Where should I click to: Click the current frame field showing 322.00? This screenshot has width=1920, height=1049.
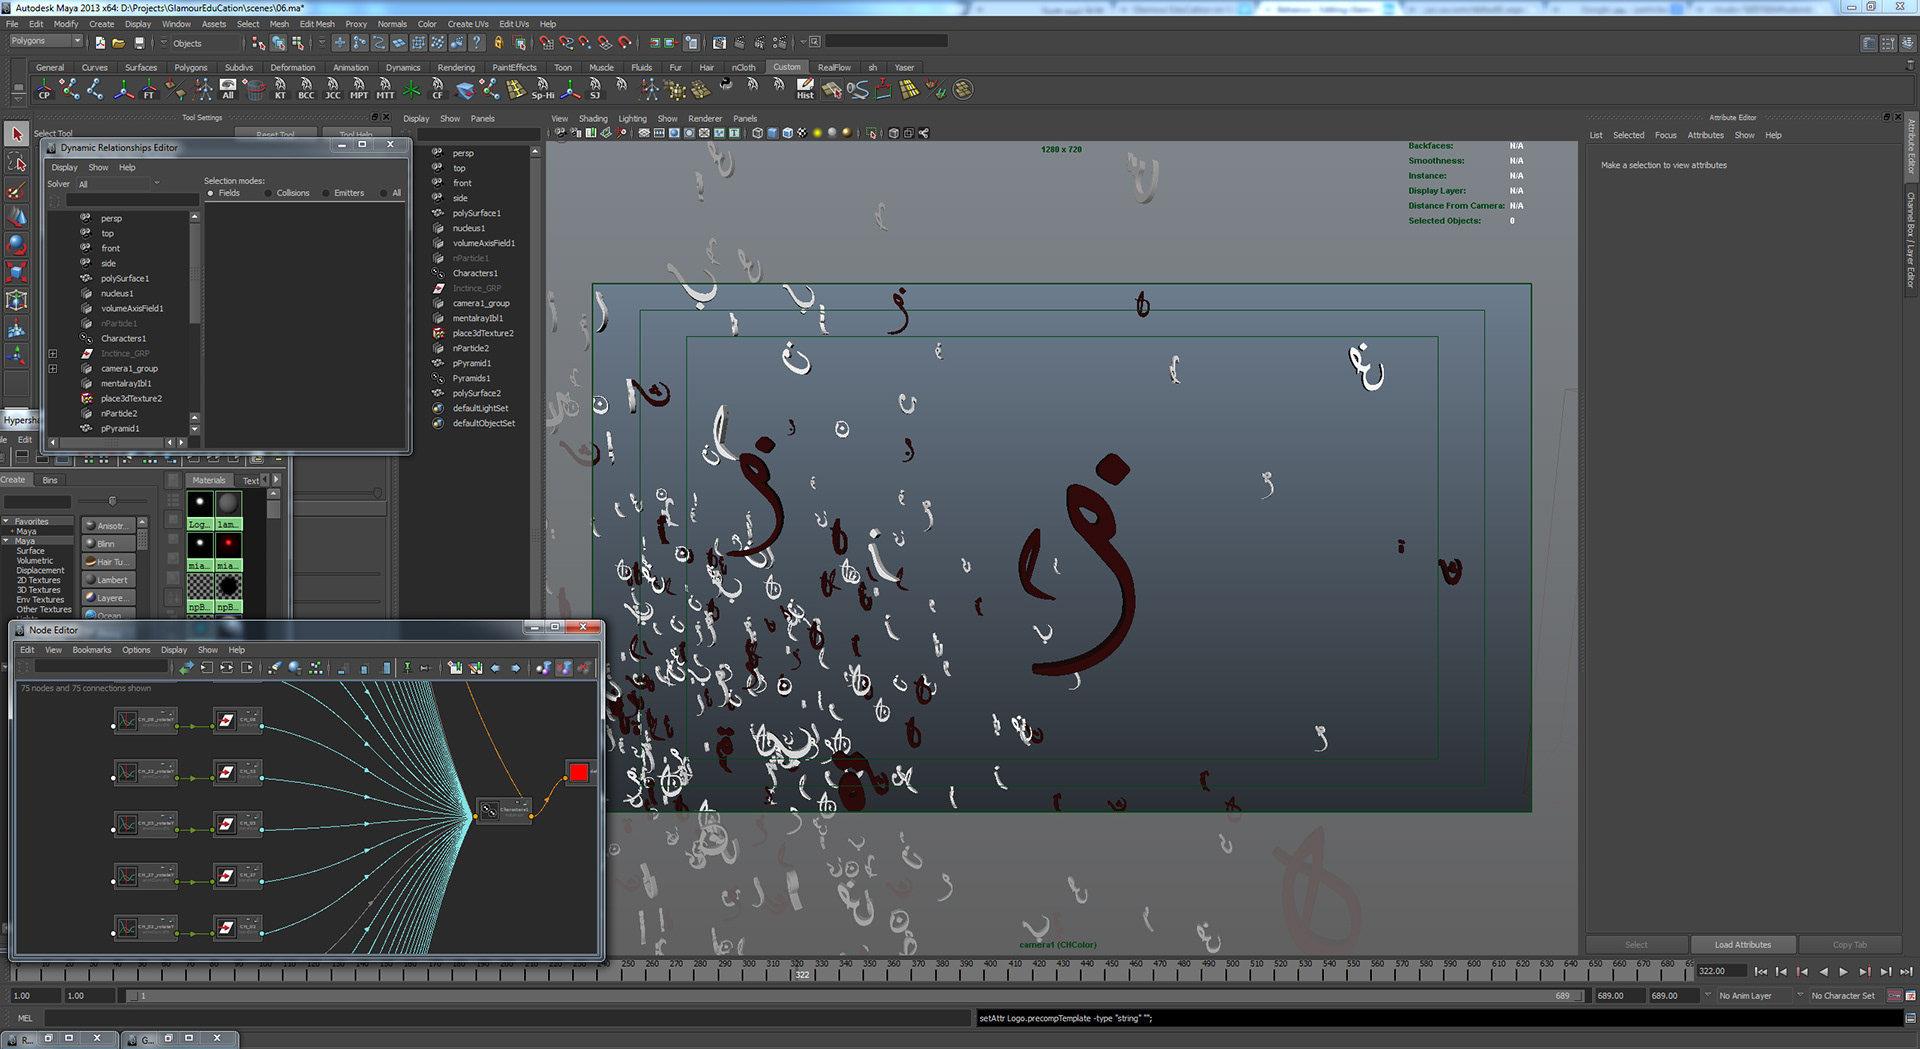click(x=1721, y=971)
